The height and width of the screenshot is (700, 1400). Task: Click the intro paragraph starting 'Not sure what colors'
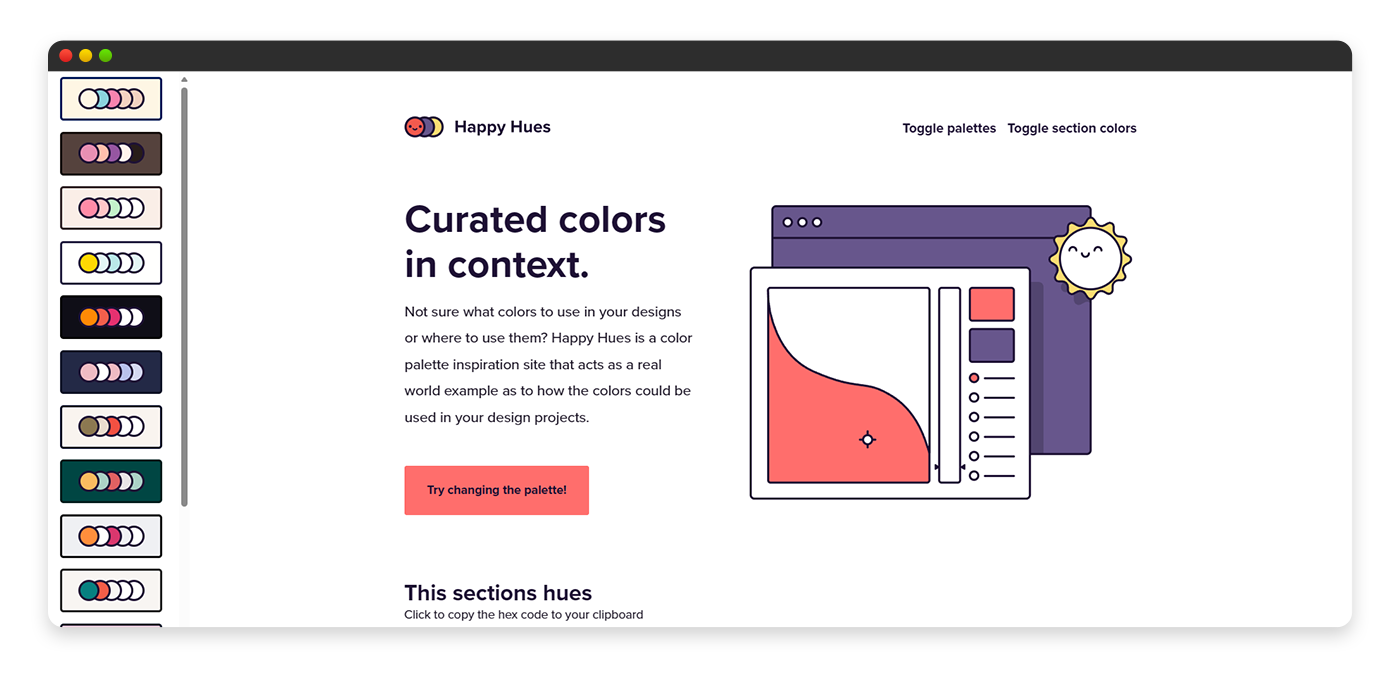point(549,364)
